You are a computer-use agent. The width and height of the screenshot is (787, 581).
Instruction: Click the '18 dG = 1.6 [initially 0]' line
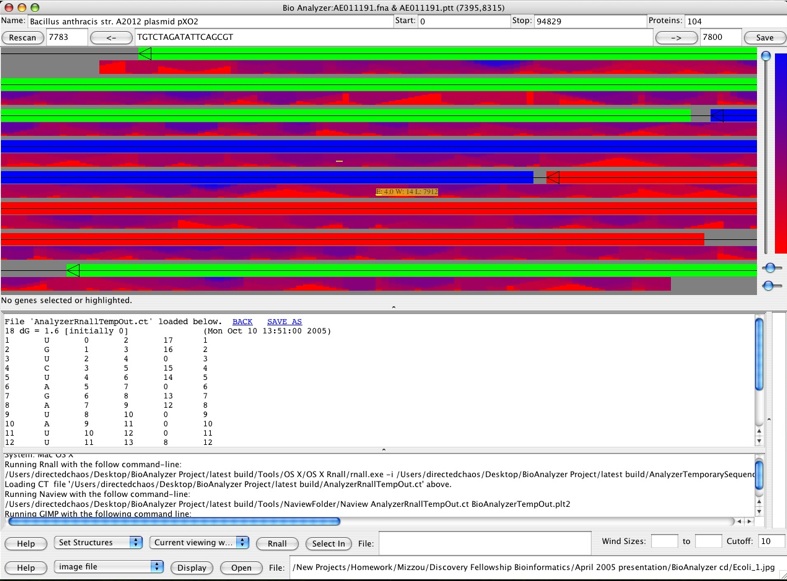click(x=66, y=331)
